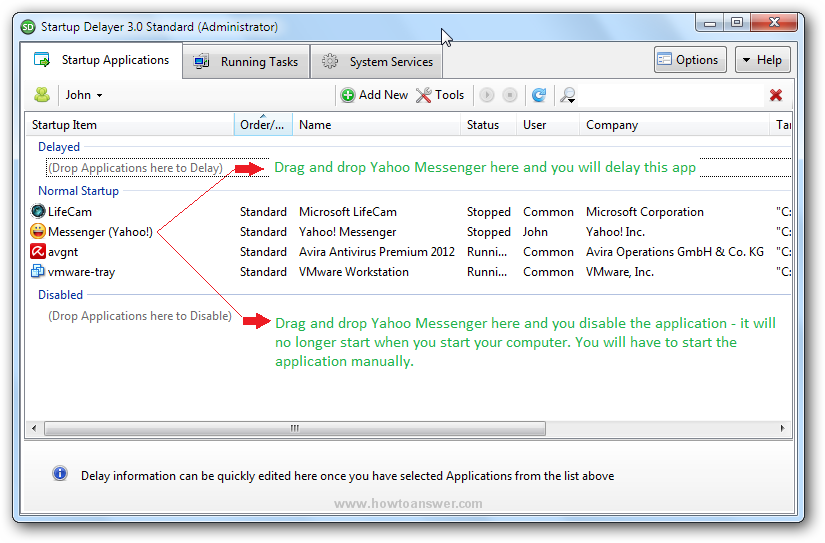Image resolution: width=825 pixels, height=543 pixels.
Task: Click the Options button
Action: [690, 59]
